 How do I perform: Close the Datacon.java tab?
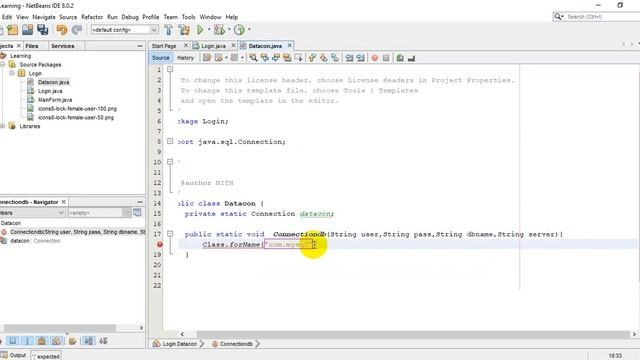coord(289,45)
